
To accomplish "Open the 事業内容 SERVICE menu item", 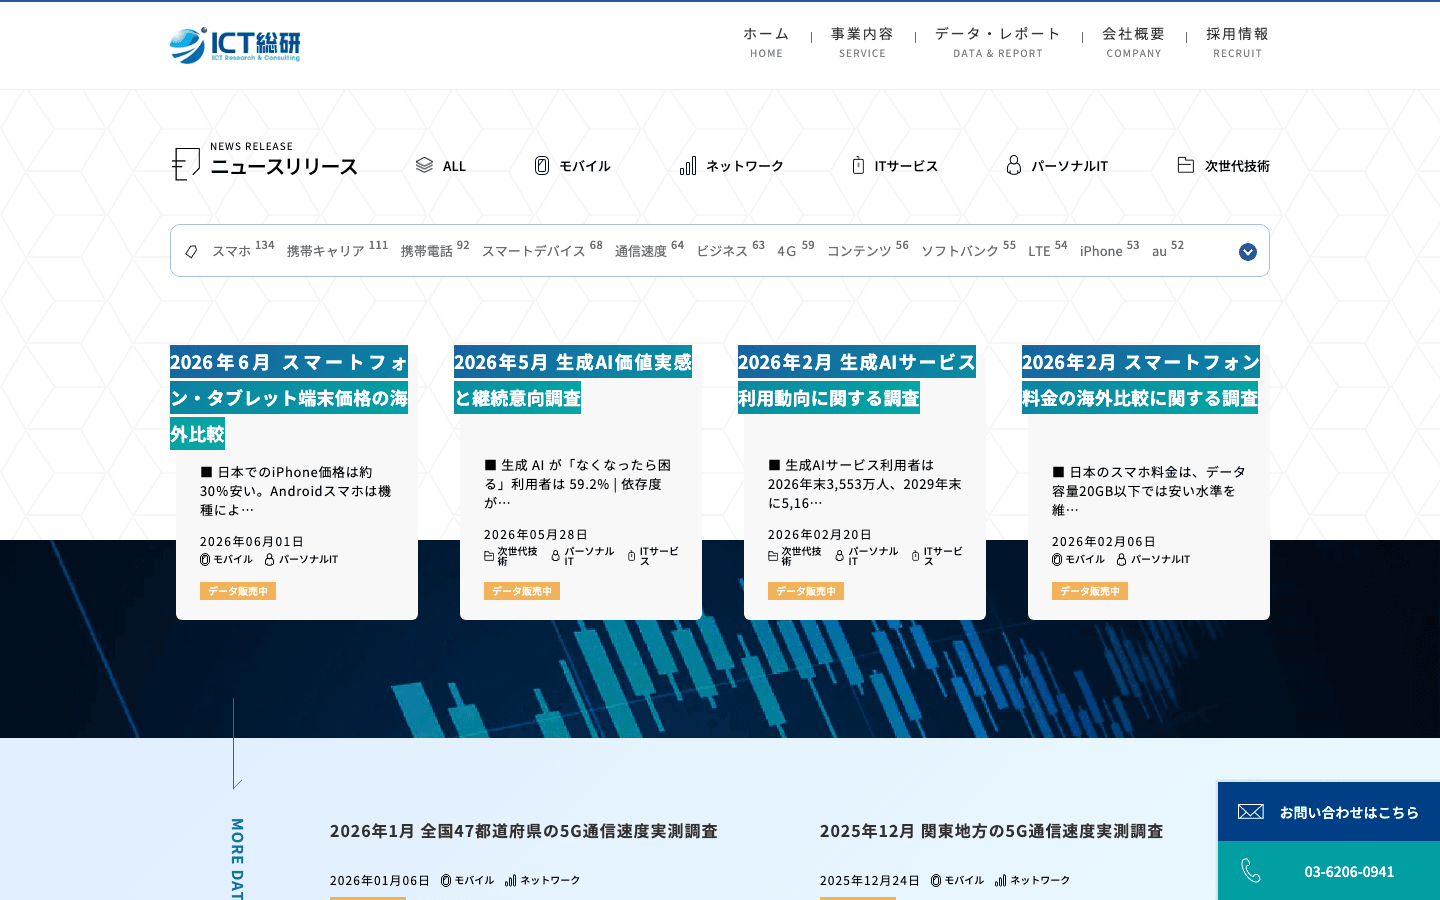I will click(x=862, y=42).
